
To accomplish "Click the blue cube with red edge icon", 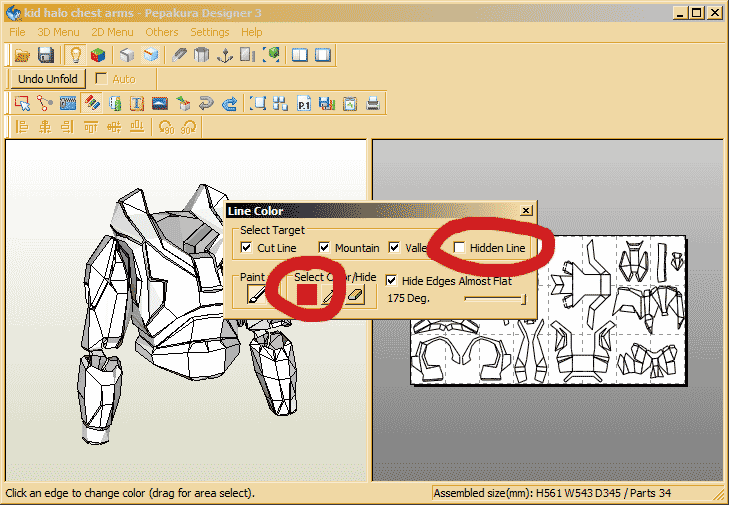I will (x=151, y=55).
